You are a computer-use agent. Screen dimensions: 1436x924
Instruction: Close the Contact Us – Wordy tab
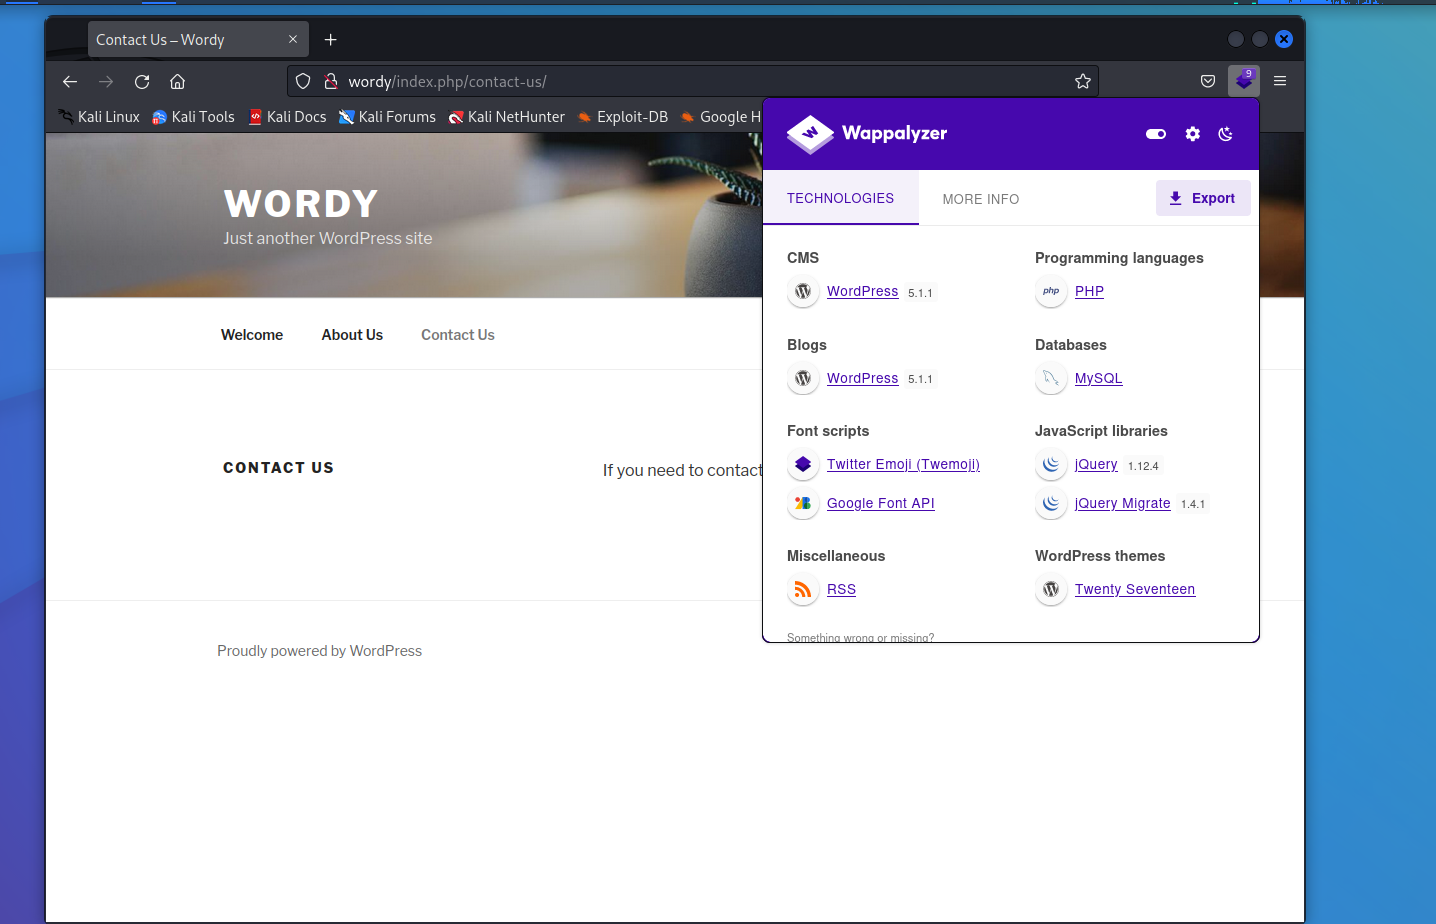coord(293,39)
